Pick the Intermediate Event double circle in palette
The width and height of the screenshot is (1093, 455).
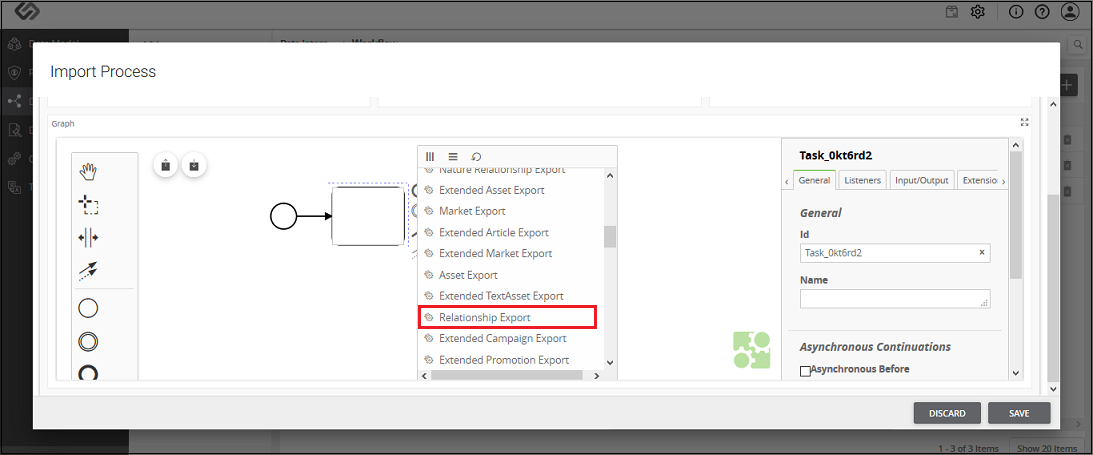(x=88, y=341)
